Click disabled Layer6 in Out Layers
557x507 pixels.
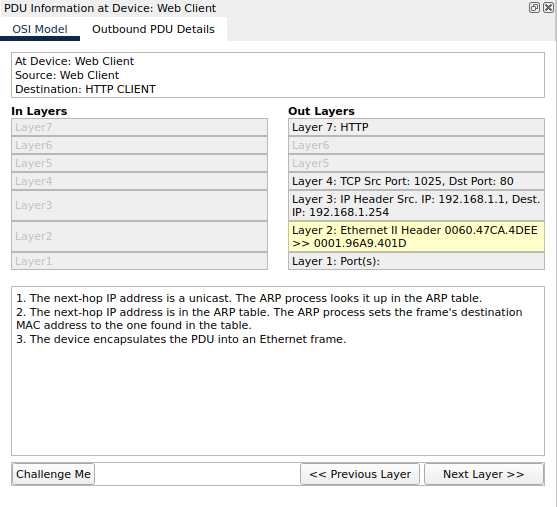pyautogui.click(x=416, y=145)
